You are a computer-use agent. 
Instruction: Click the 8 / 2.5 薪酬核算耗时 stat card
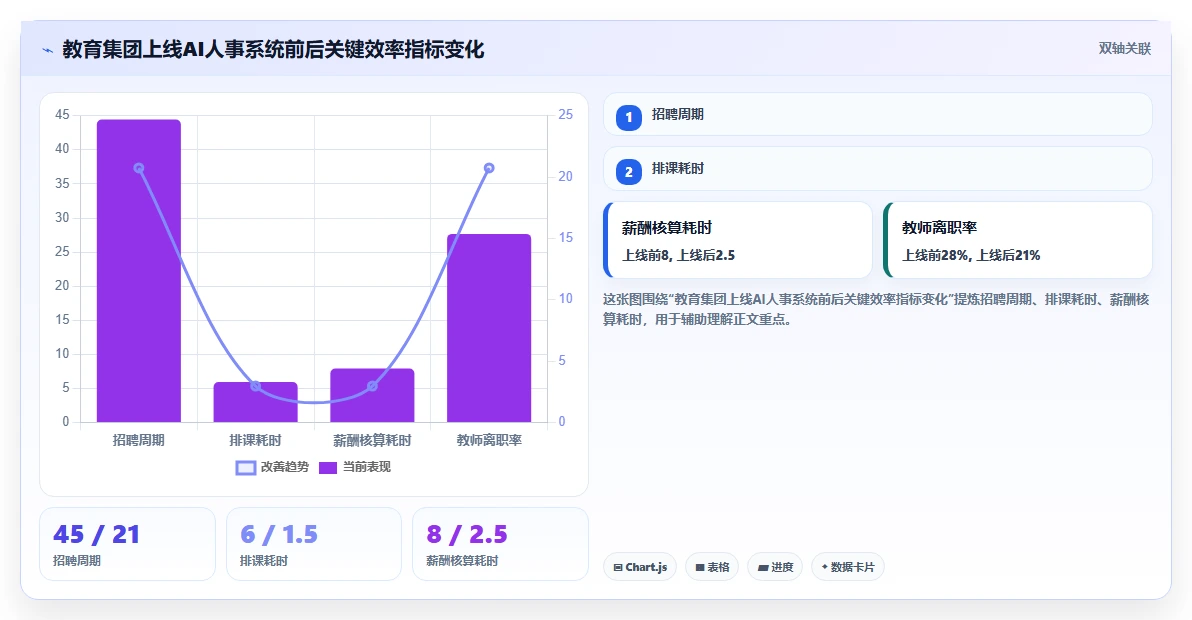(x=500, y=544)
